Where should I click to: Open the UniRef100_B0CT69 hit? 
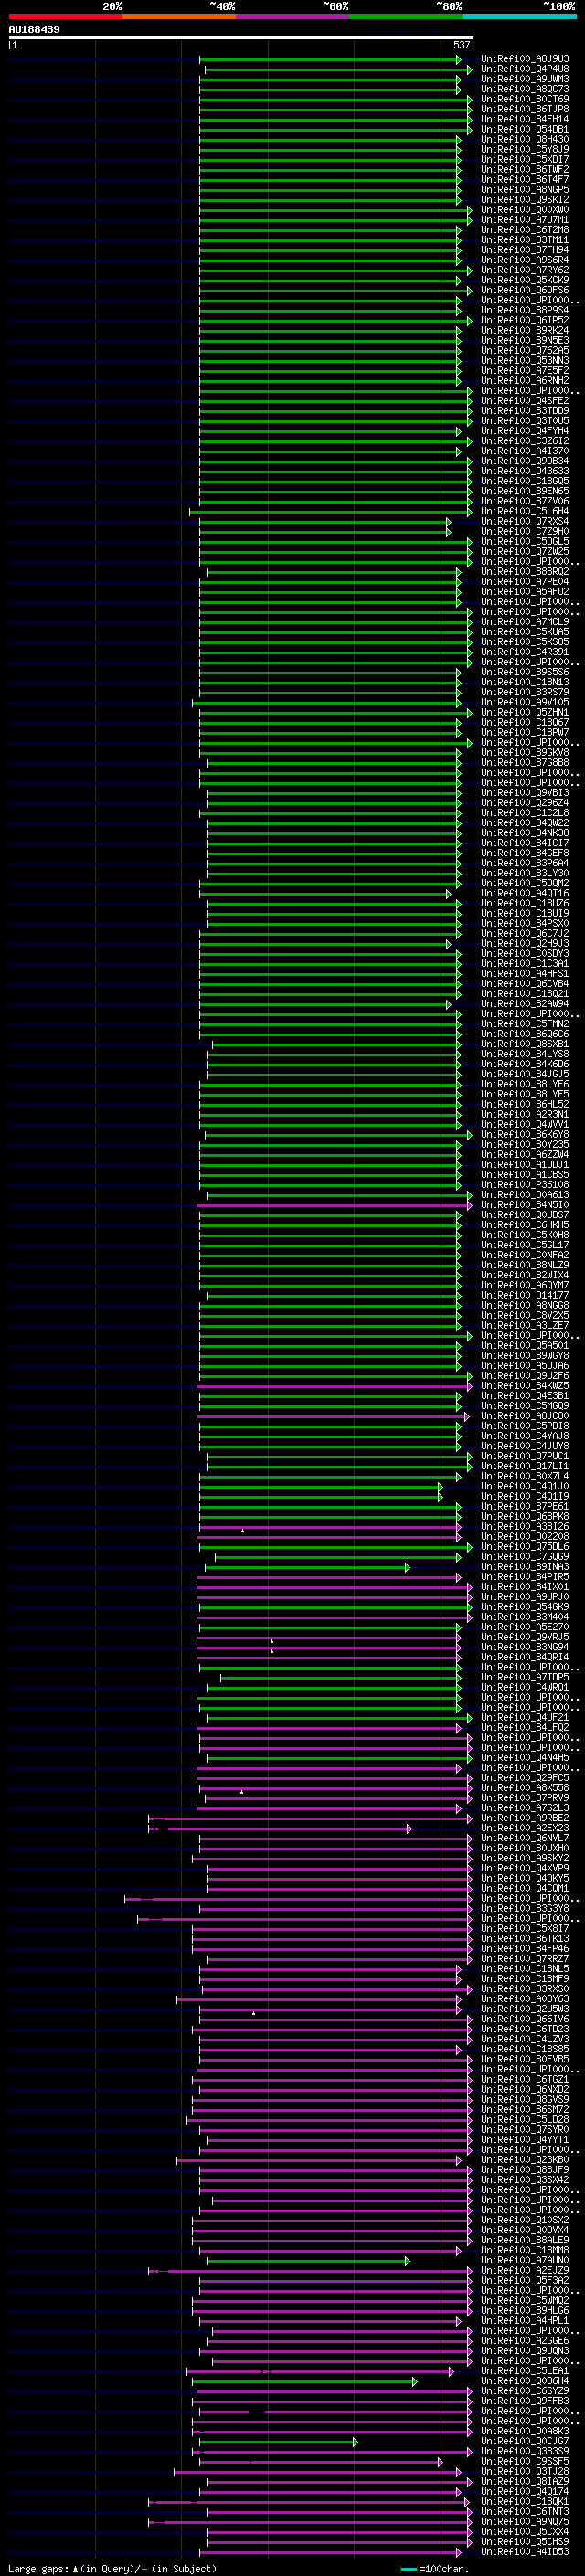point(525,99)
